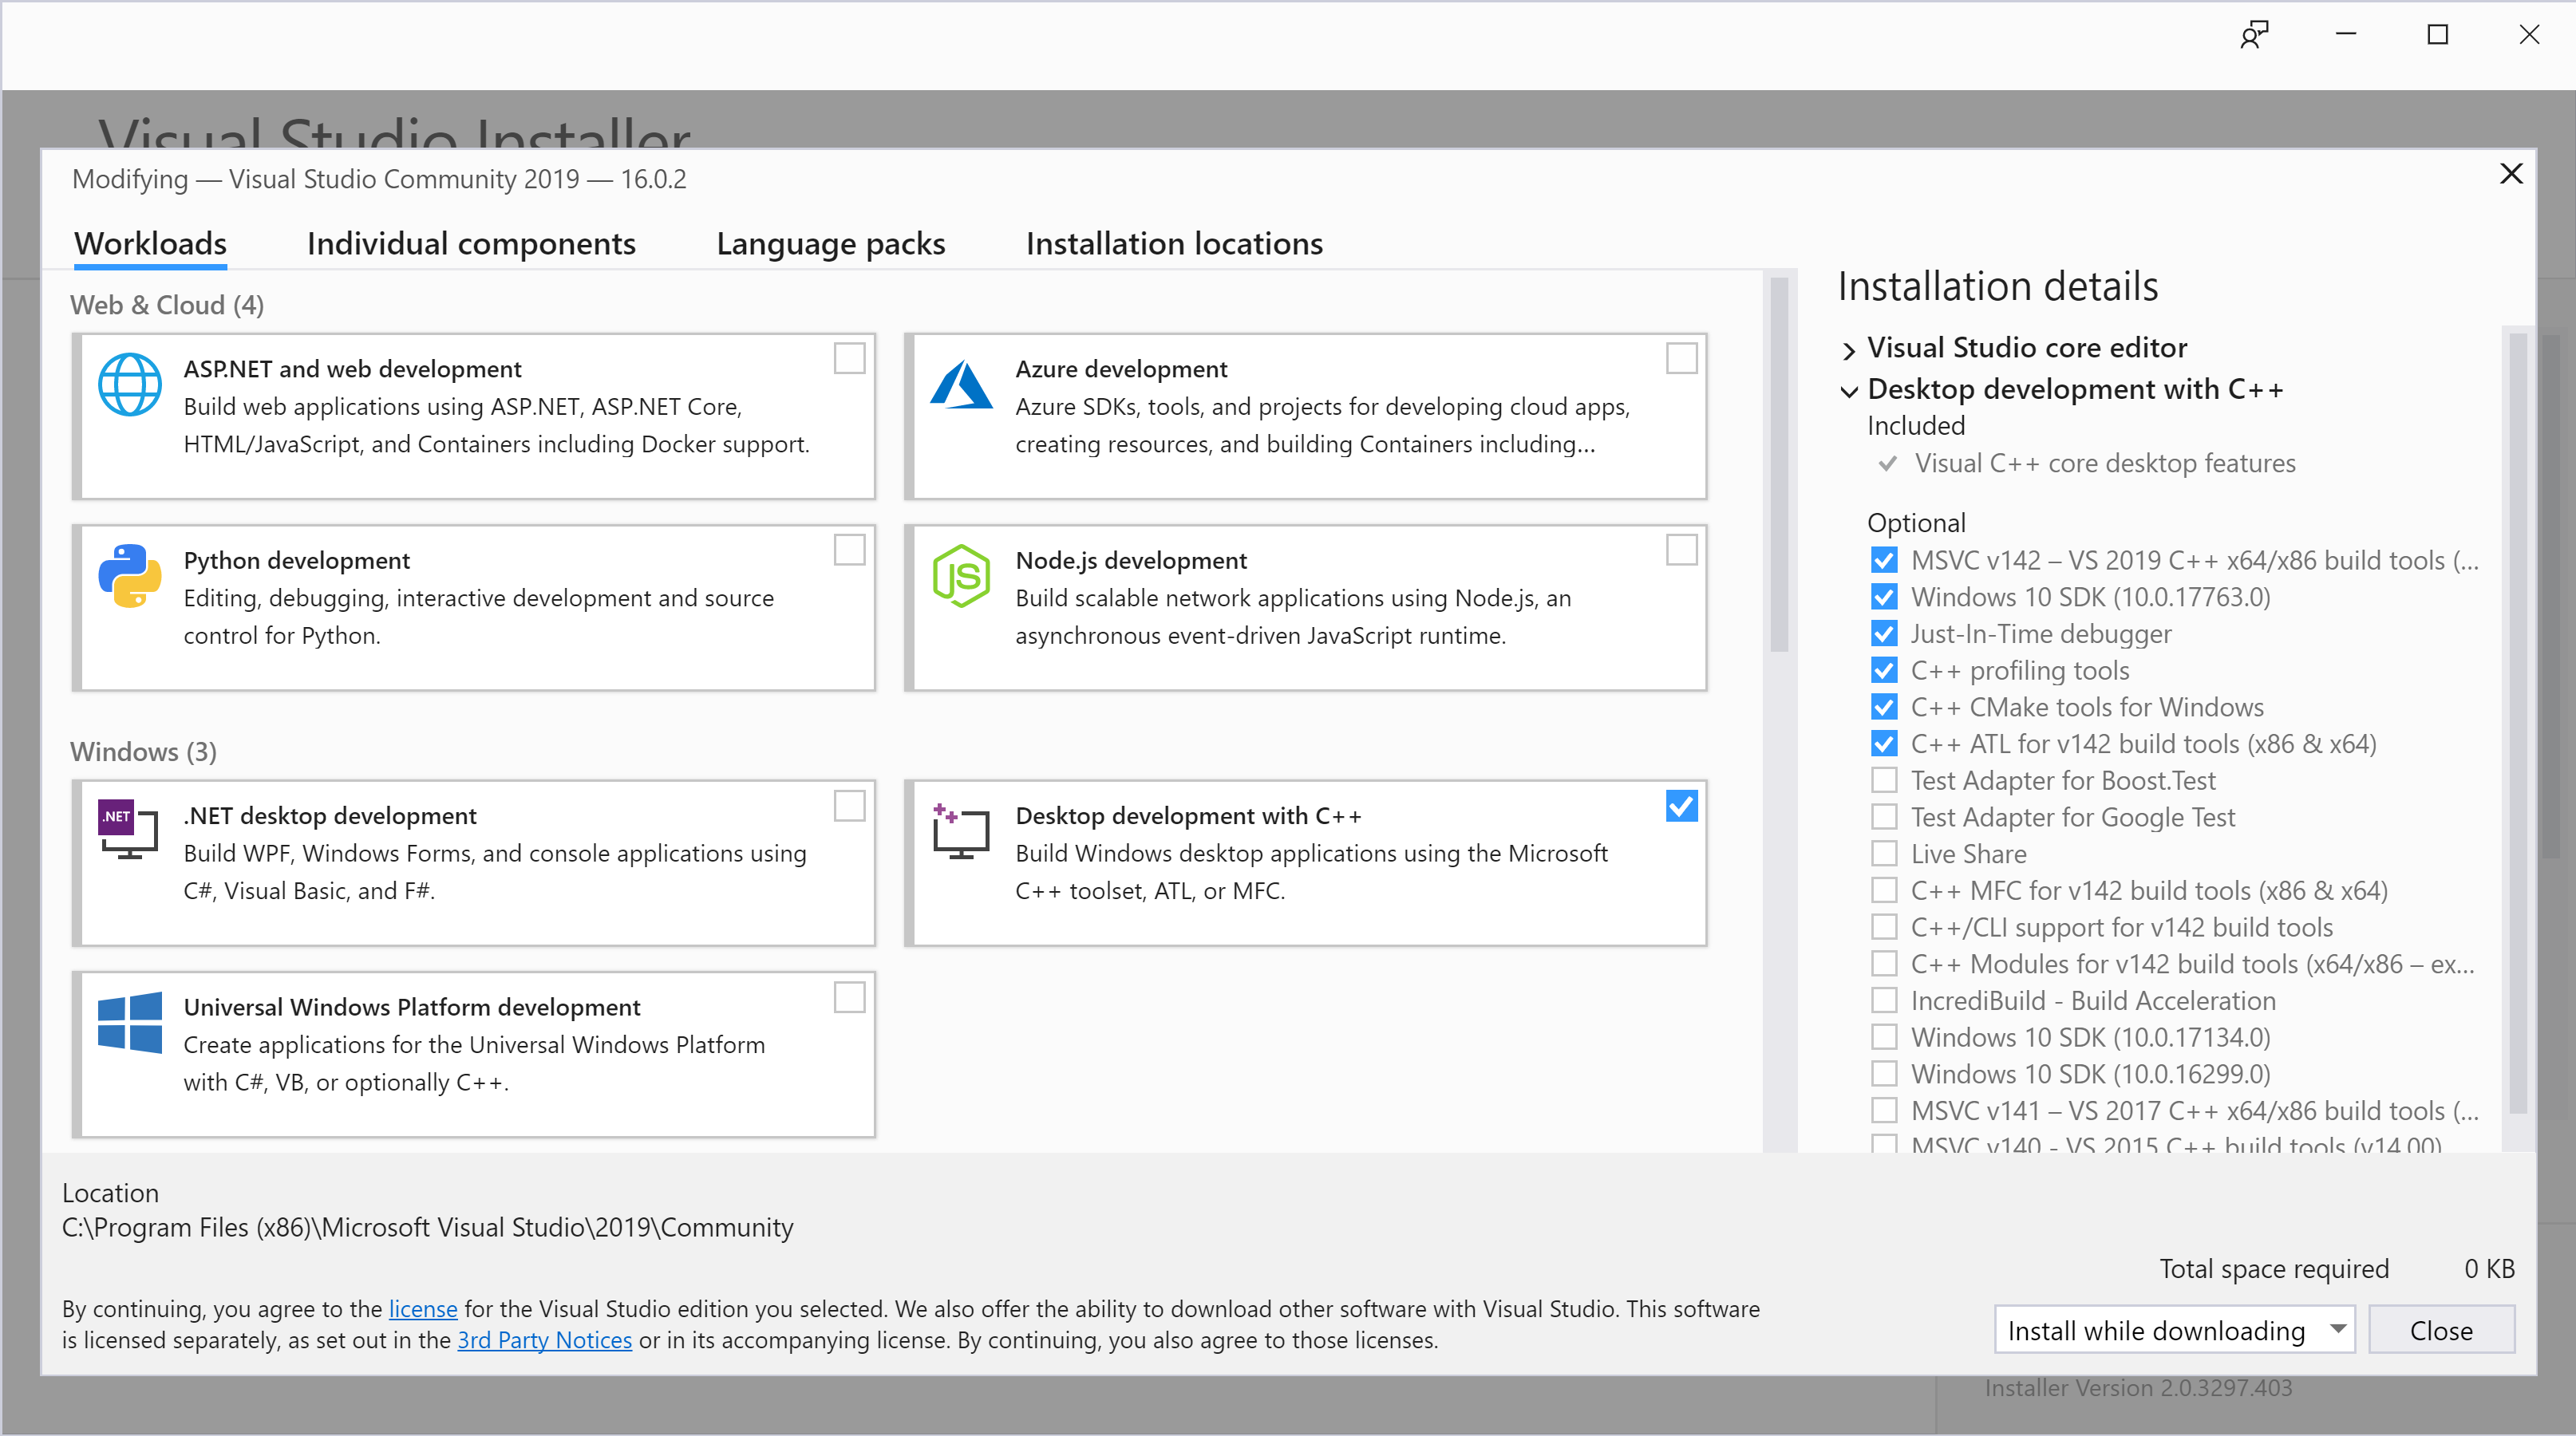Image resolution: width=2576 pixels, height=1436 pixels.
Task: Uncheck MSVC v142 VS 2019 build tools
Action: click(x=1884, y=560)
